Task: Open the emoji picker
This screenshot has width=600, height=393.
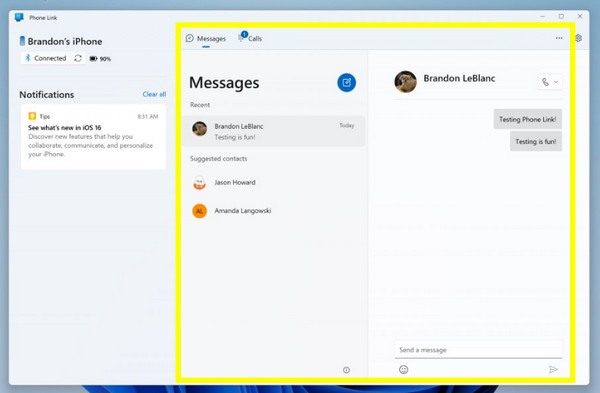Action: point(403,369)
